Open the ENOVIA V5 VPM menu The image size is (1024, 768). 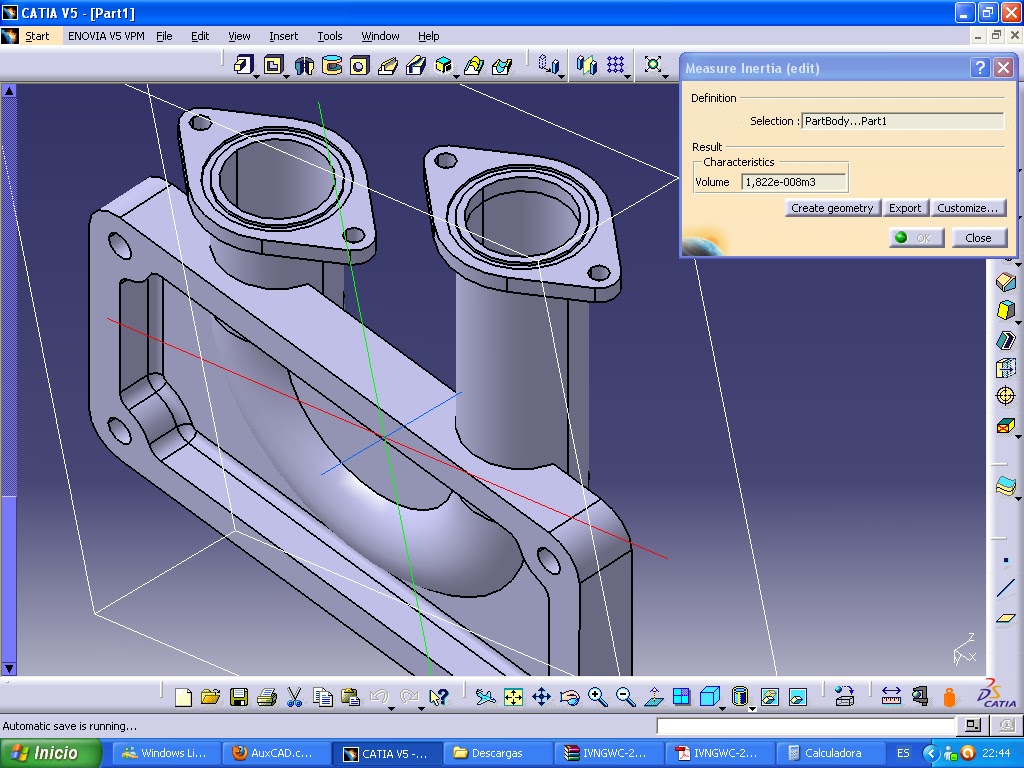pyautogui.click(x=106, y=36)
